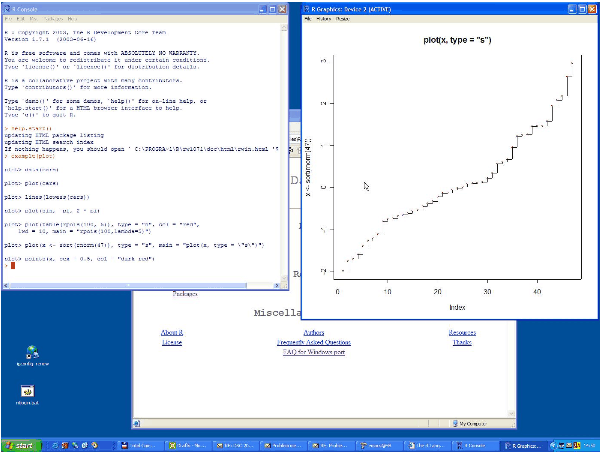Follow the Resources link

tap(461, 332)
